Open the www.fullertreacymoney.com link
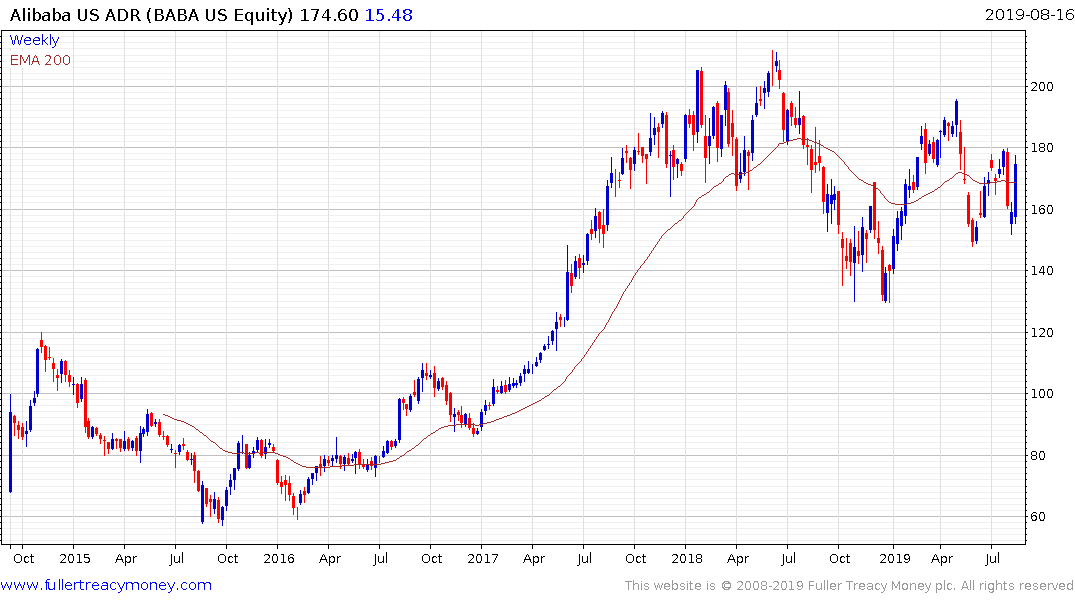The image size is (1075, 600). click(x=106, y=585)
